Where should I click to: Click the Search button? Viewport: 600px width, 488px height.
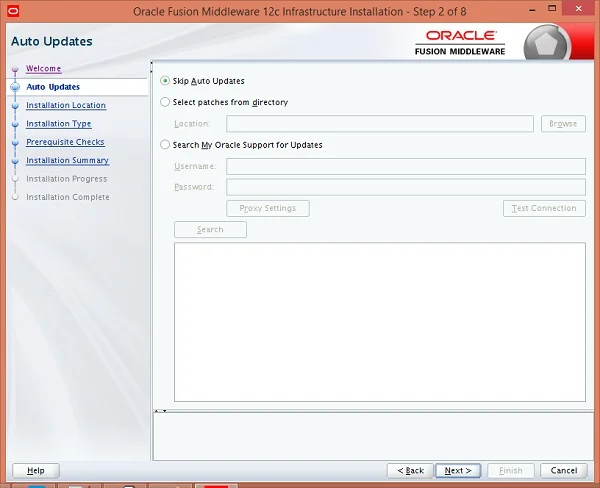(x=210, y=229)
